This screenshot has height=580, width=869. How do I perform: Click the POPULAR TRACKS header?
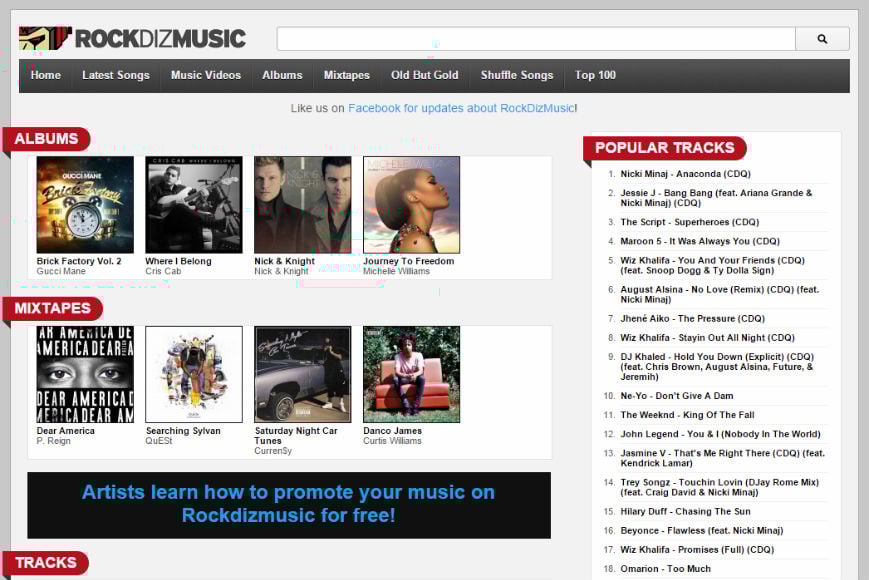tap(665, 148)
